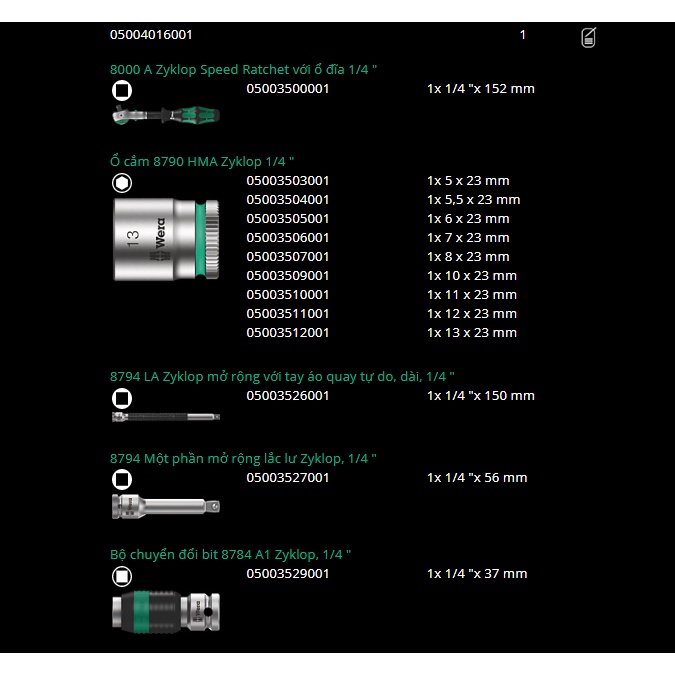
Task: Click the hexagon icon under 8790 HMA heading
Action: tap(121, 182)
